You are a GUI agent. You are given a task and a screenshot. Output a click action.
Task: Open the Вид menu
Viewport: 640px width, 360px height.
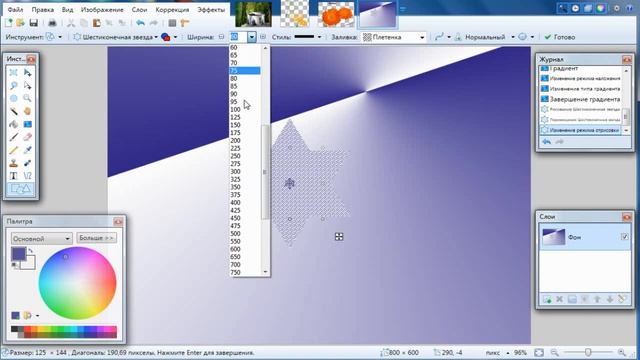point(67,9)
